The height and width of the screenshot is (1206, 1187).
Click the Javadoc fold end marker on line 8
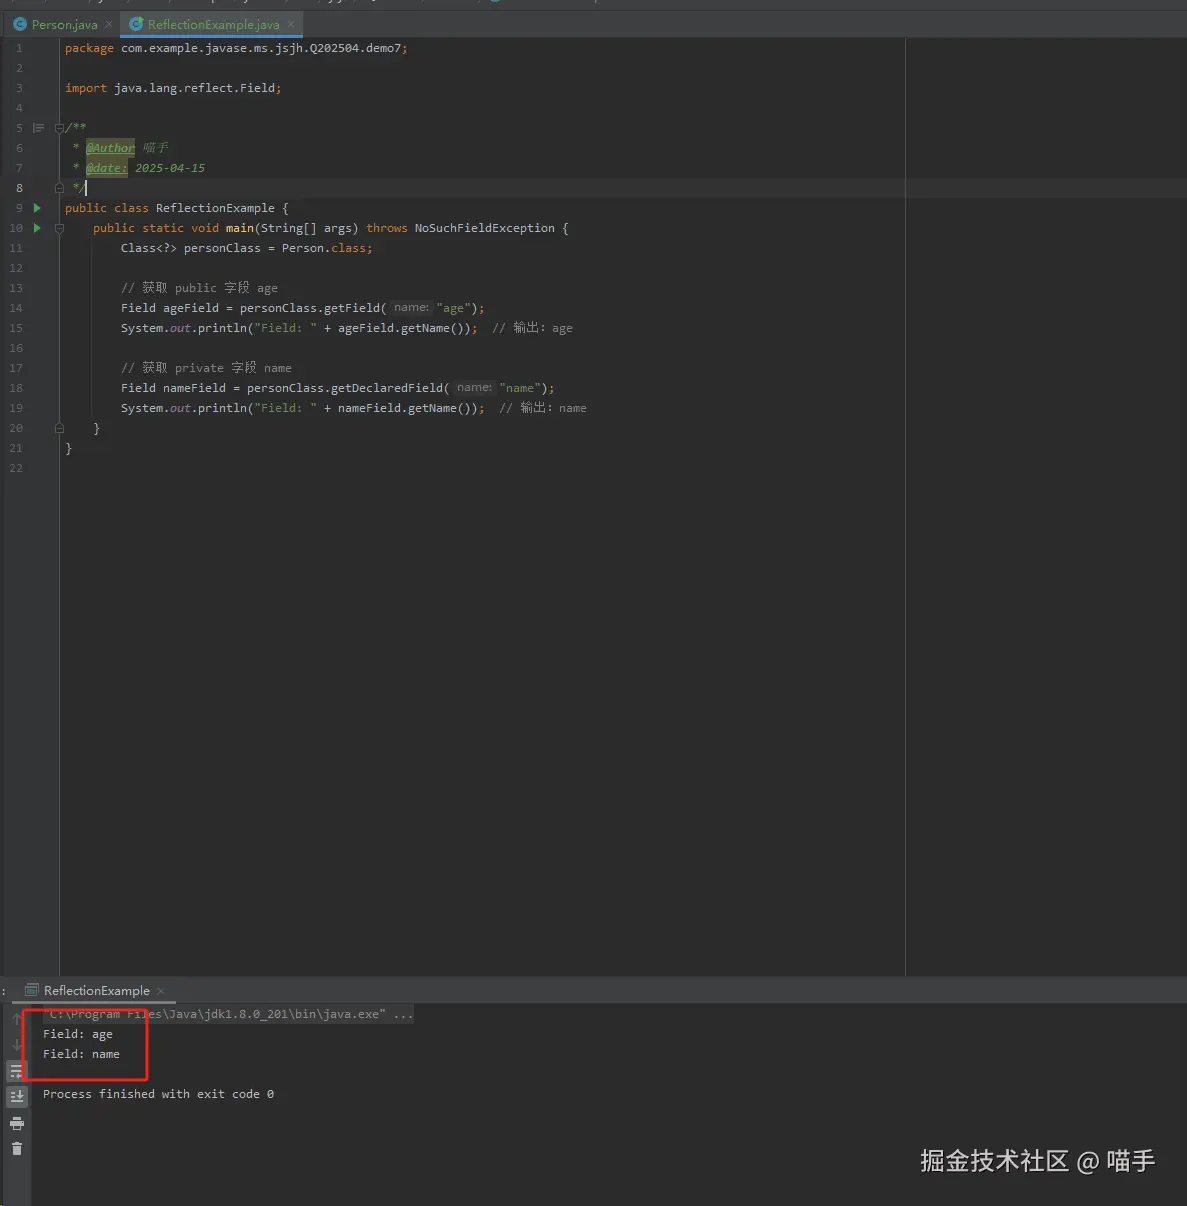tap(59, 188)
